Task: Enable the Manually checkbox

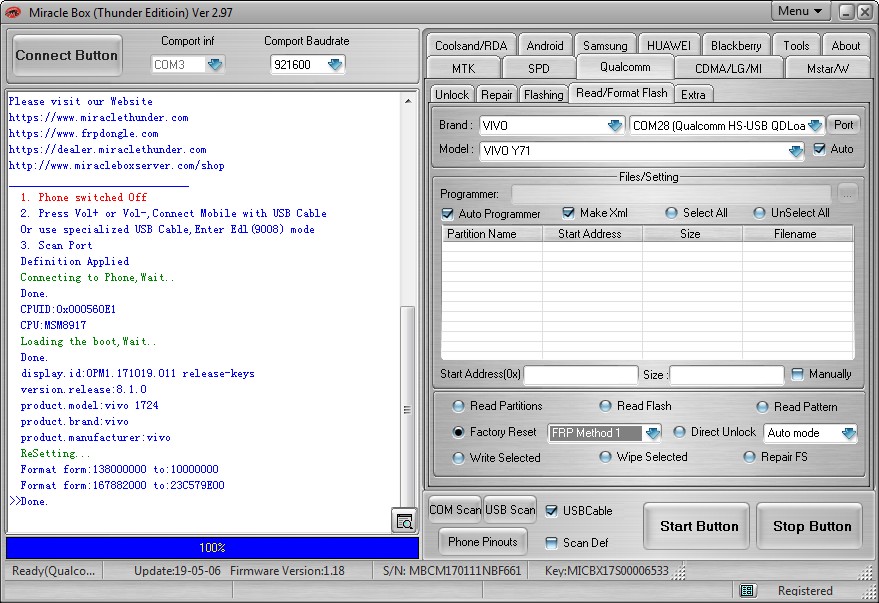Action: (797, 374)
